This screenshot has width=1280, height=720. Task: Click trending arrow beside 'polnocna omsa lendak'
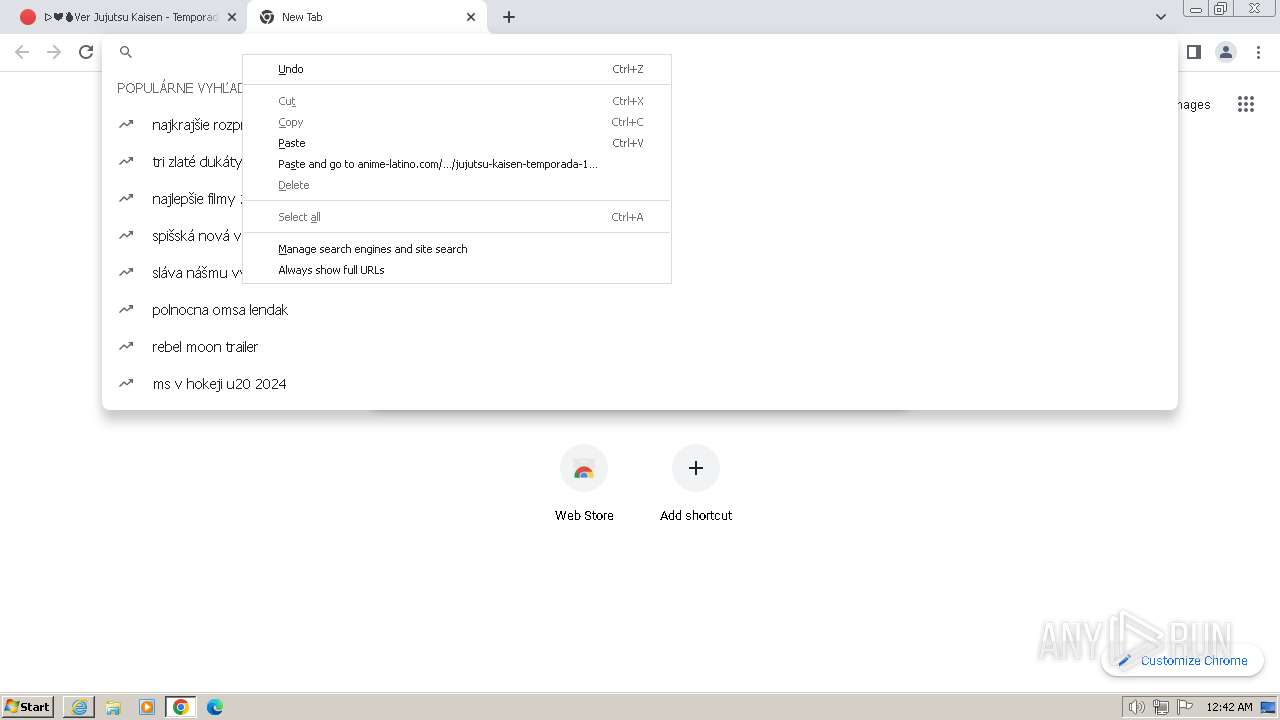pyautogui.click(x=126, y=309)
